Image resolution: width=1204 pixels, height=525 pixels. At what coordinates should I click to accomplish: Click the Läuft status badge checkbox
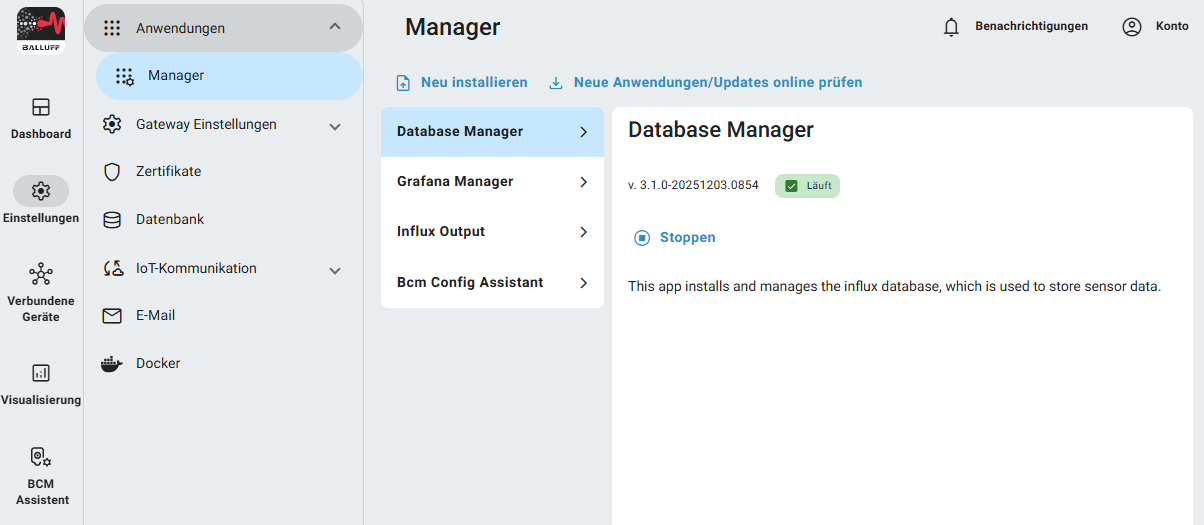click(x=791, y=186)
